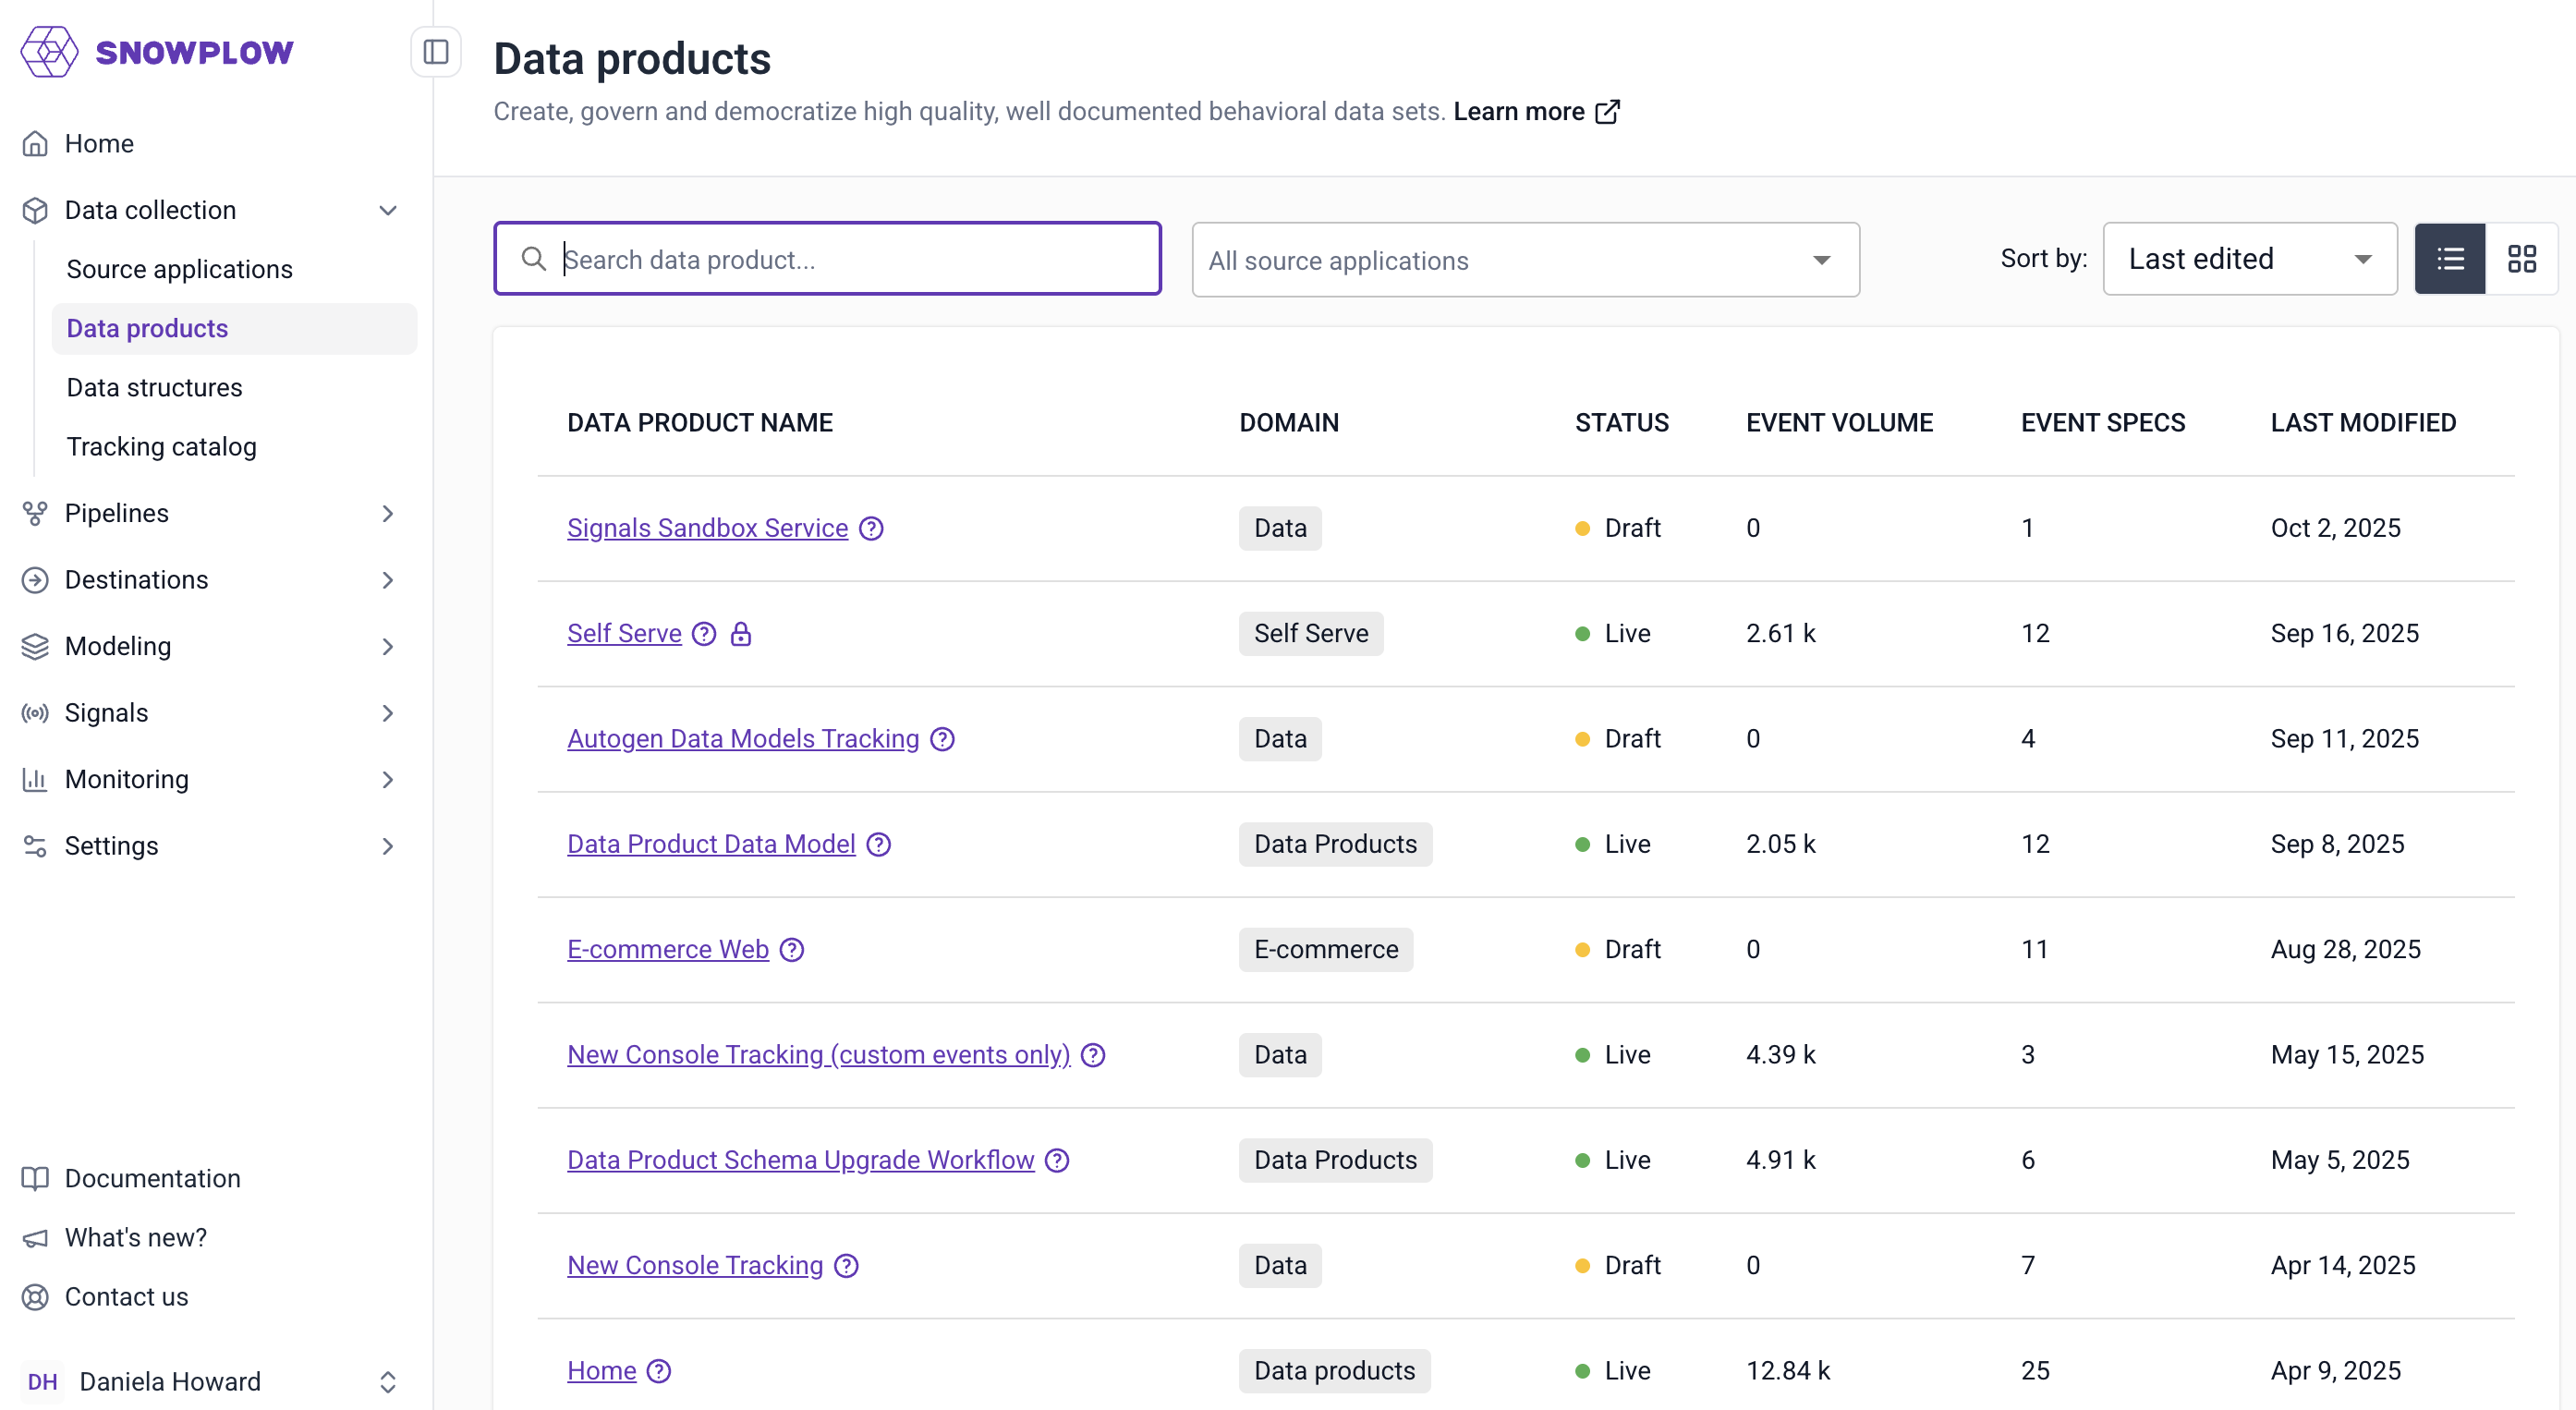Screen dimensions: 2576x1410
Task: Open the Daniela Howard account switcher
Action: [x=388, y=1382]
